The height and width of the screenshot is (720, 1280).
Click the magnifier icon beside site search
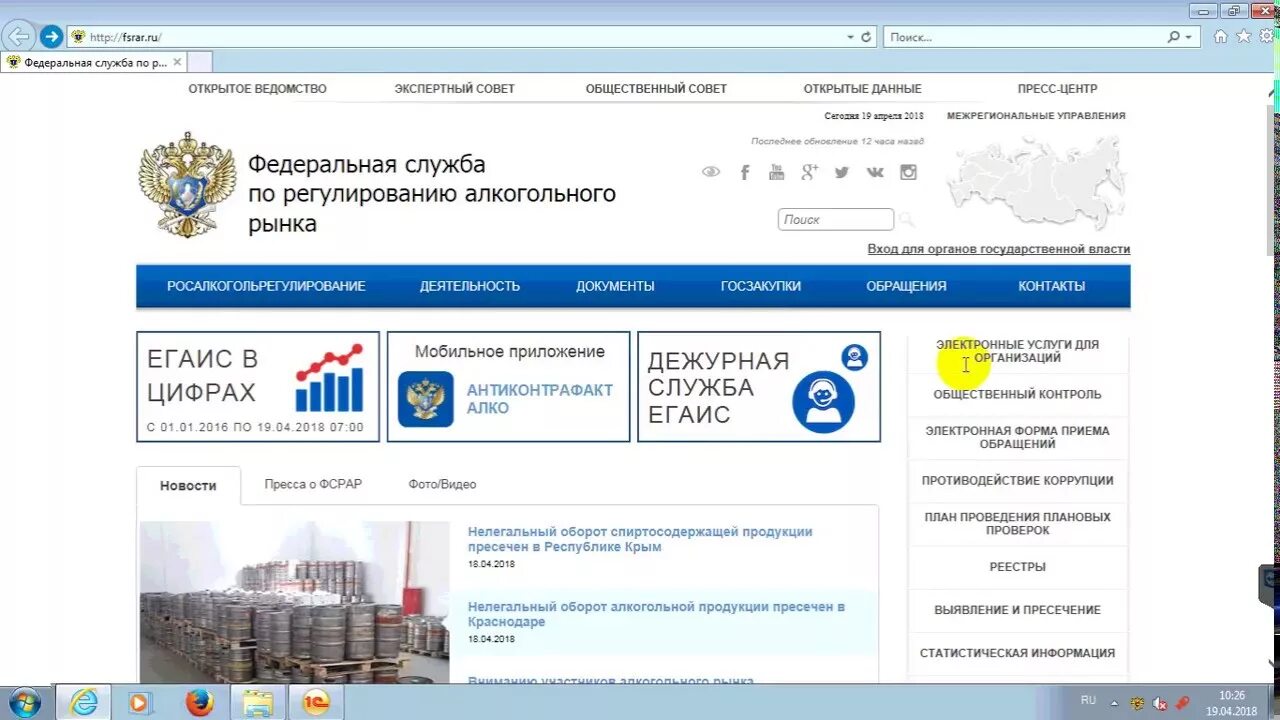(x=906, y=219)
